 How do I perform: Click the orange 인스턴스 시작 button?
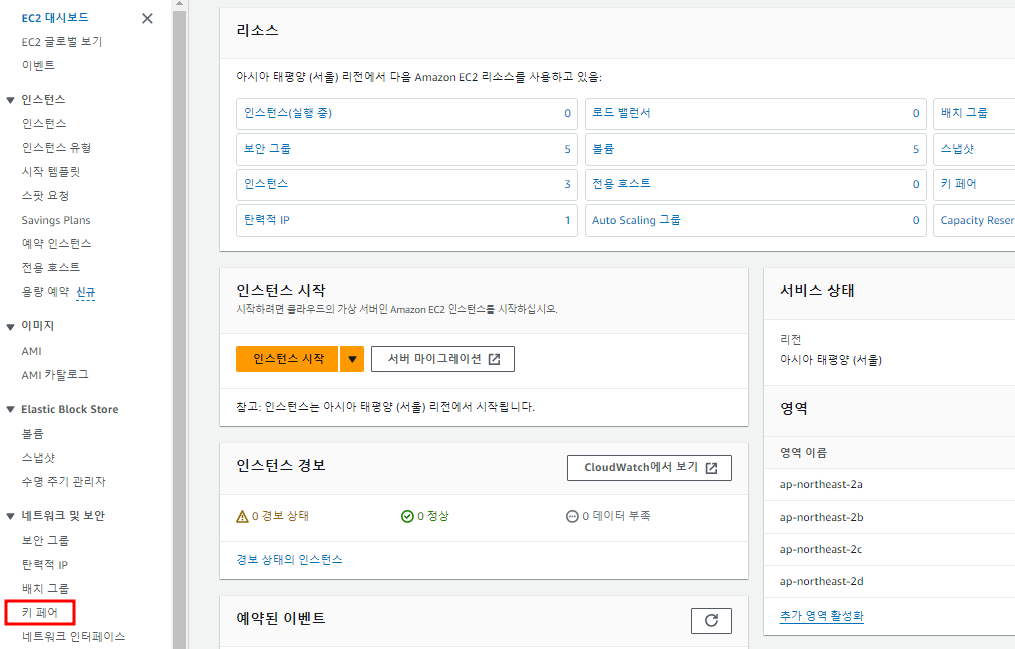coord(288,359)
